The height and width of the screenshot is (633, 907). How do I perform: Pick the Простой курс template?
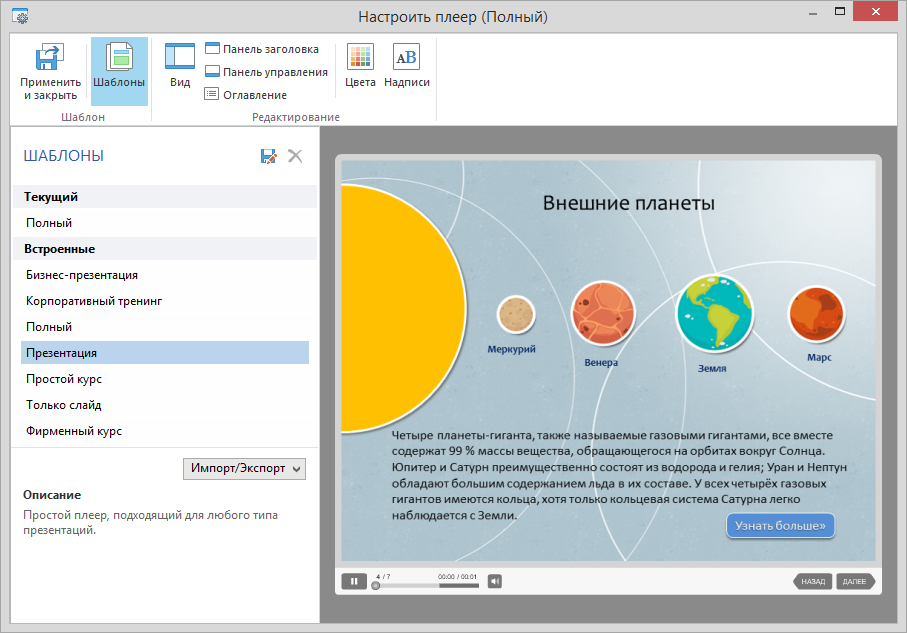click(165, 379)
